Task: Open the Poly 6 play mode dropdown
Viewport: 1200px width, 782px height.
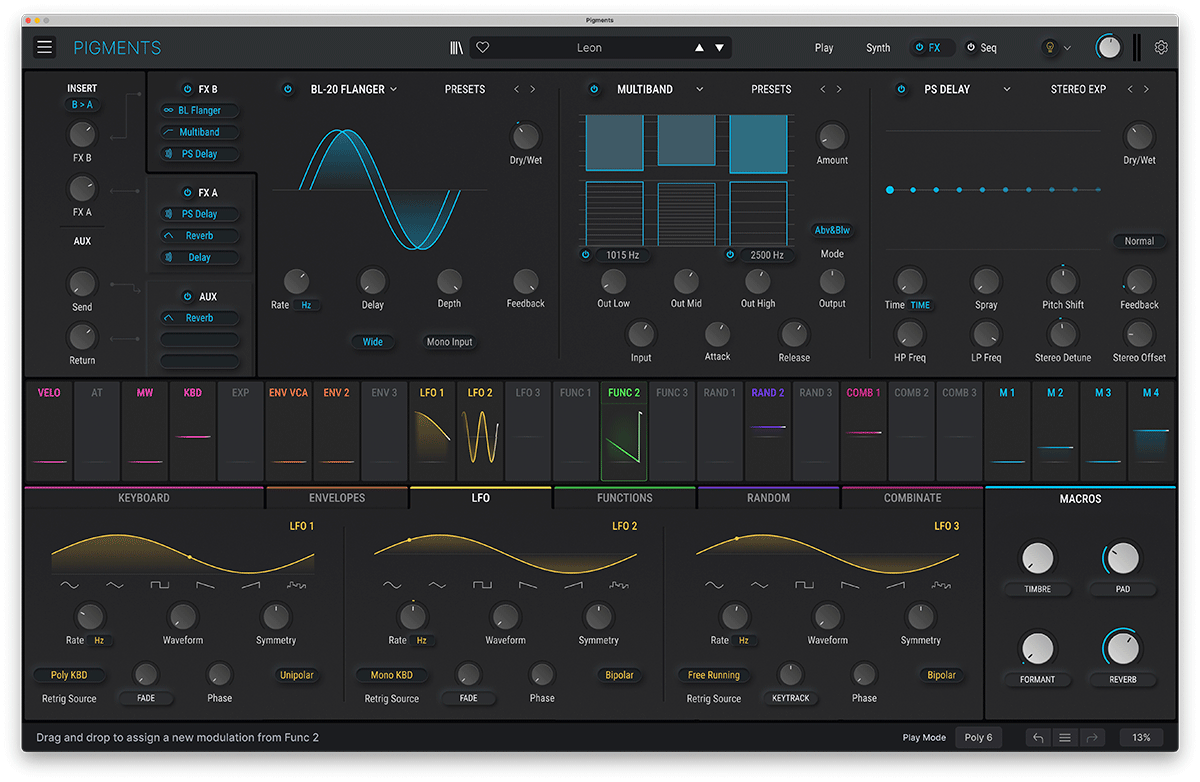Action: 978,737
